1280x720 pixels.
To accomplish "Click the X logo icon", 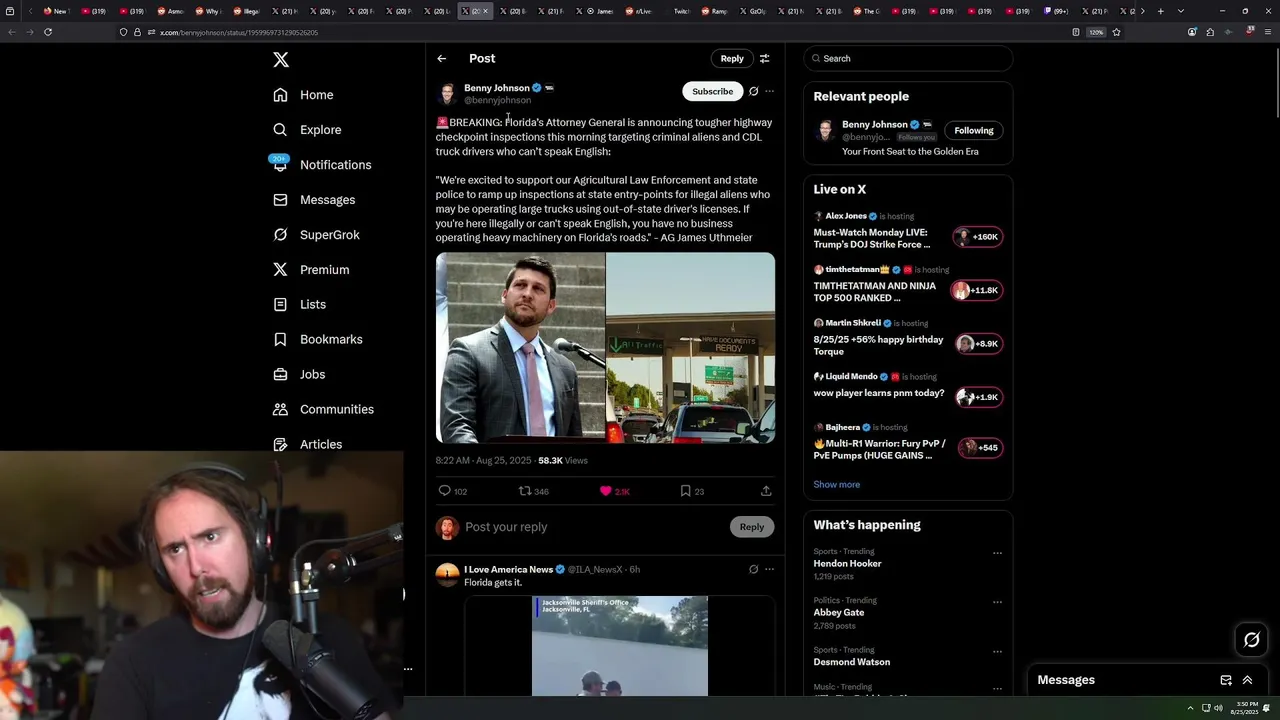I will [x=281, y=60].
